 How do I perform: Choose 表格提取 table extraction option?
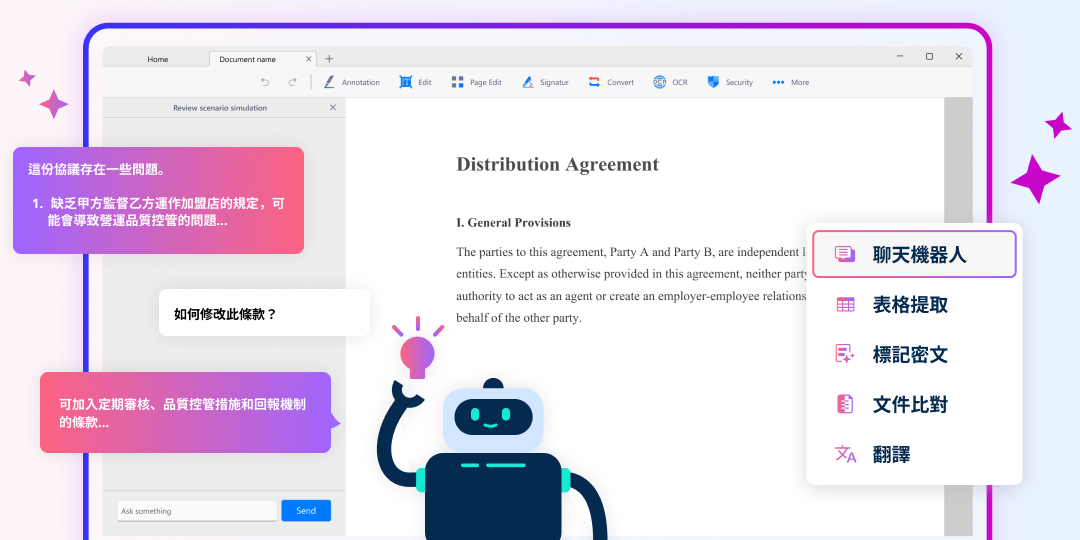[x=909, y=305]
